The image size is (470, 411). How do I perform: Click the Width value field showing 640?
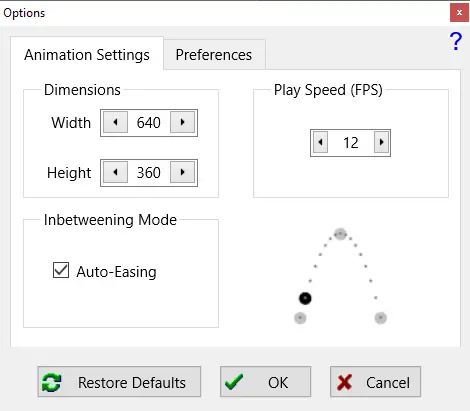pos(149,122)
